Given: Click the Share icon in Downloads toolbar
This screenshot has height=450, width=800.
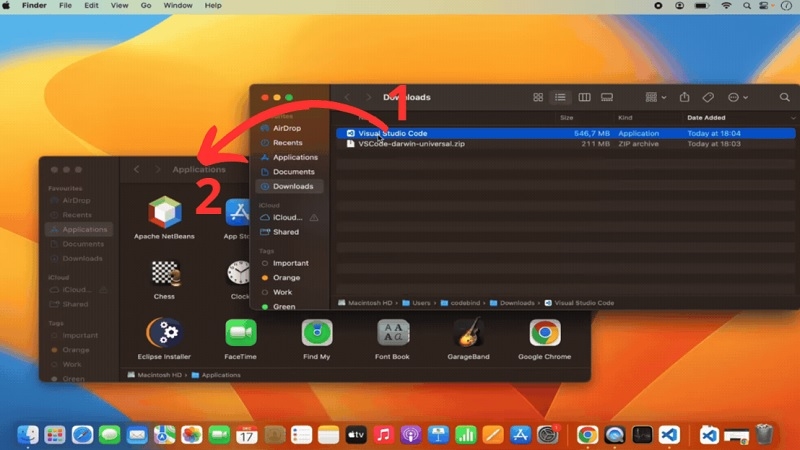Looking at the screenshot, I should click(x=684, y=97).
